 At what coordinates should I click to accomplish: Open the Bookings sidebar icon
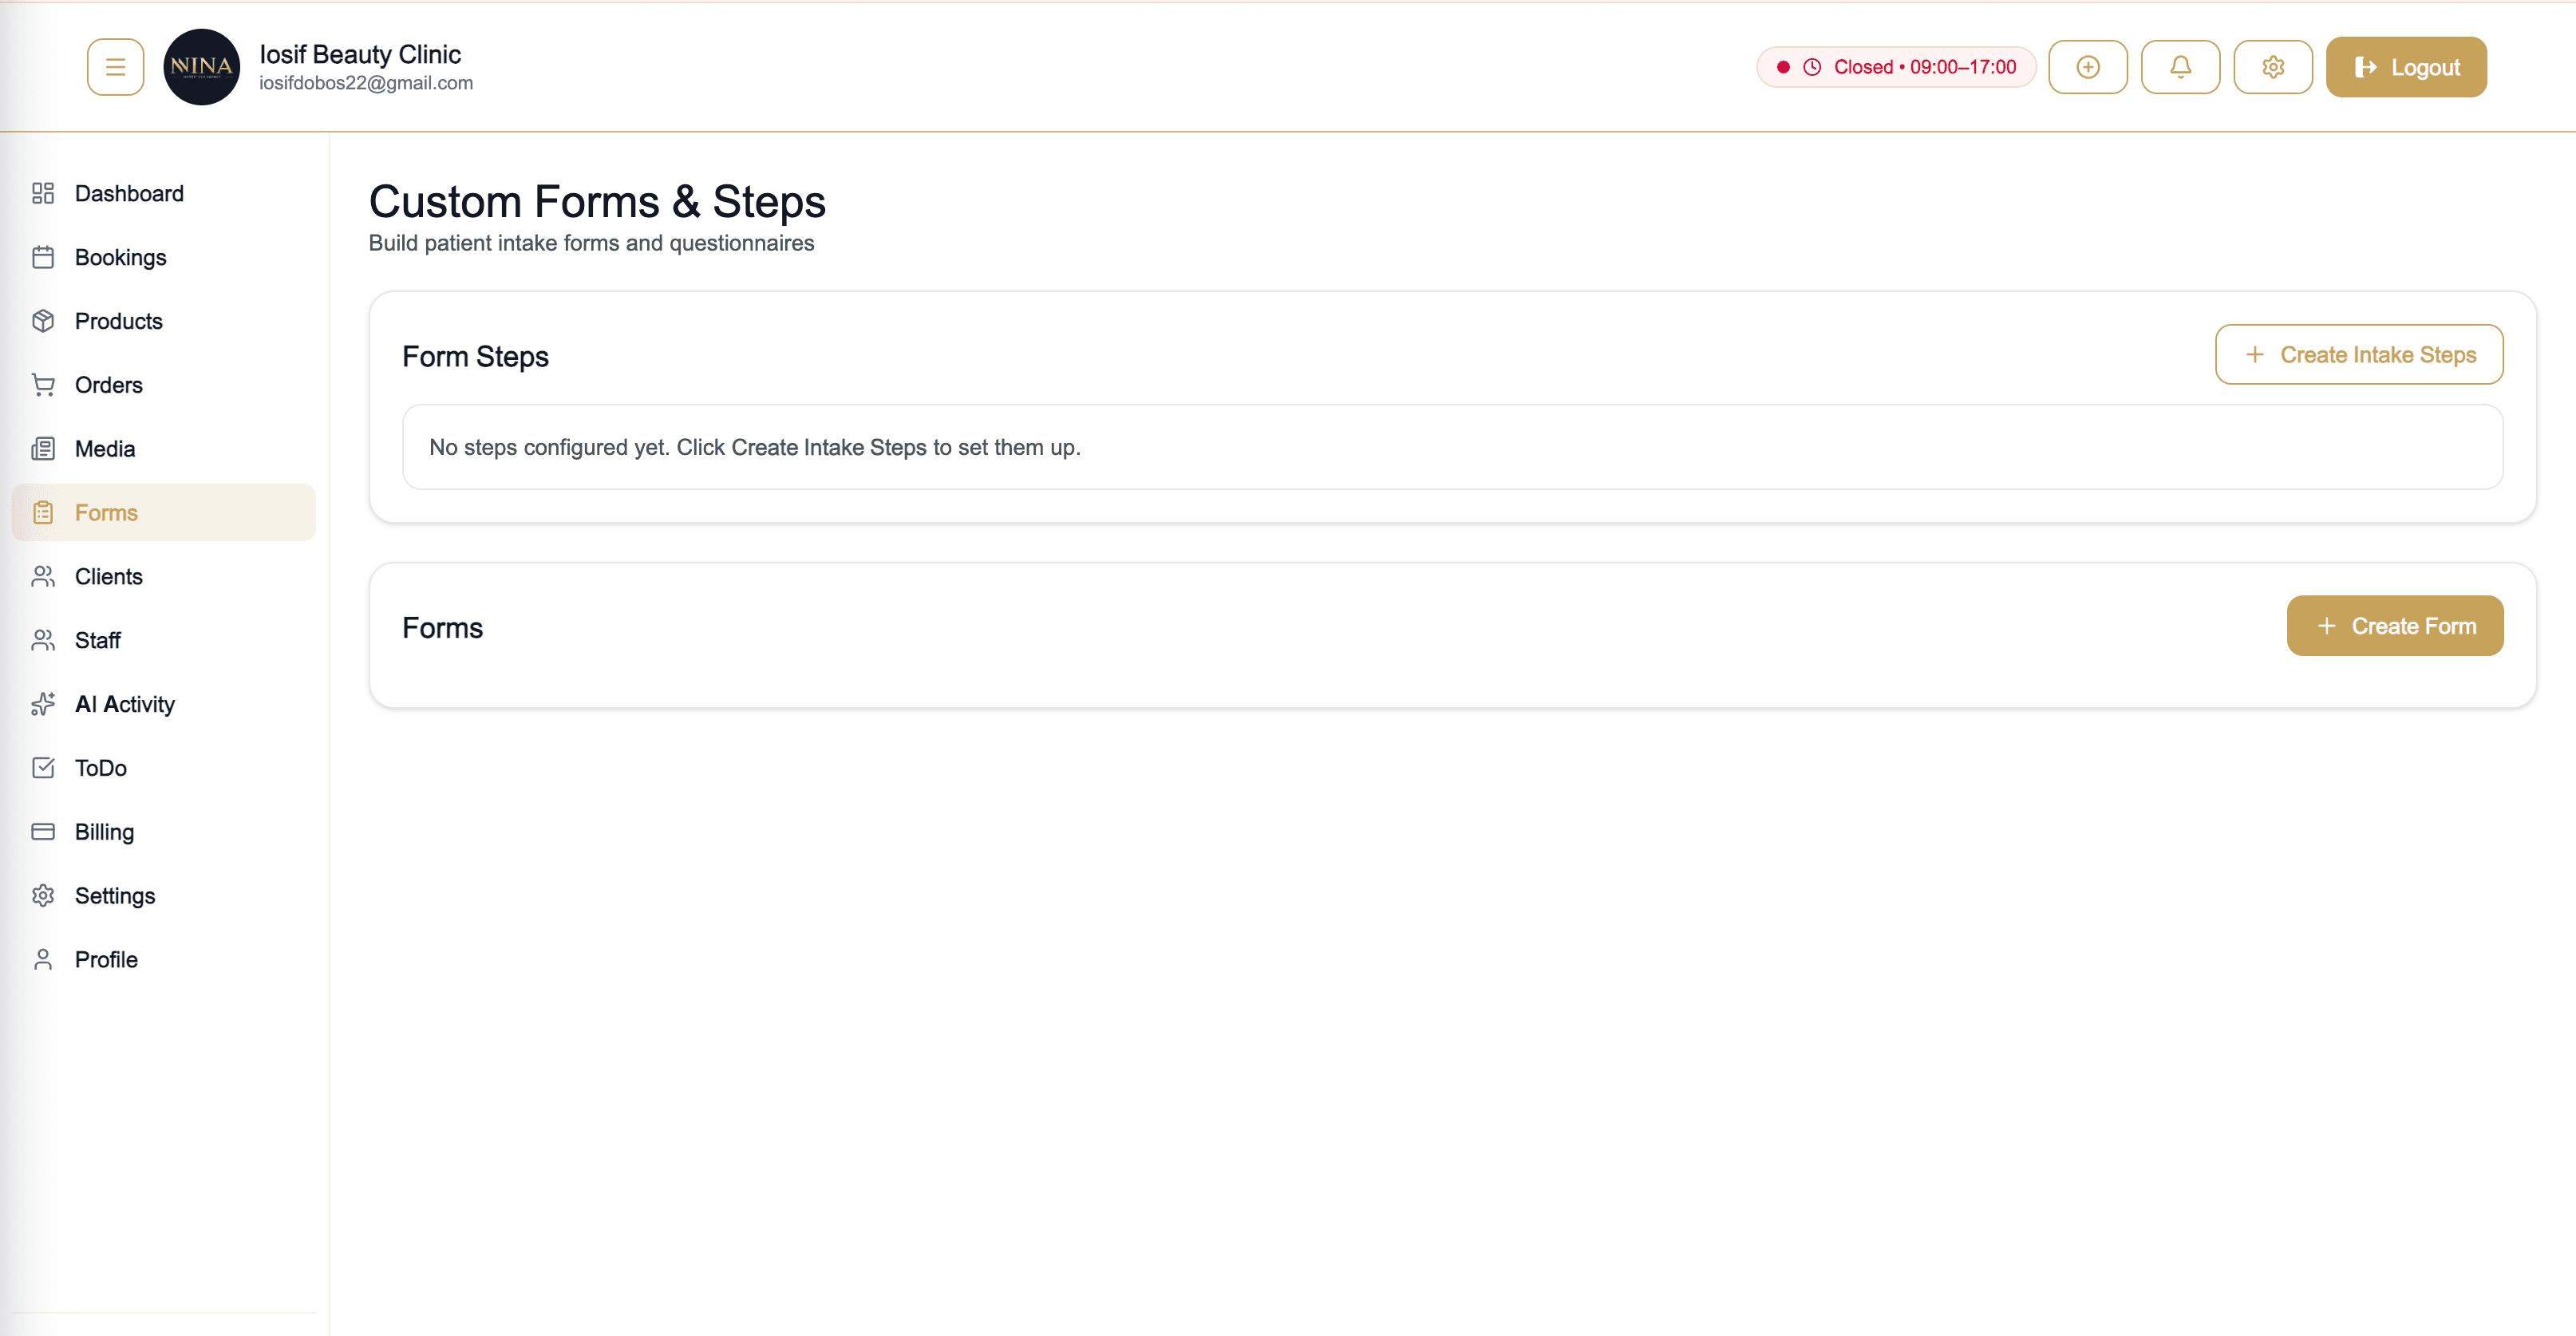point(44,257)
